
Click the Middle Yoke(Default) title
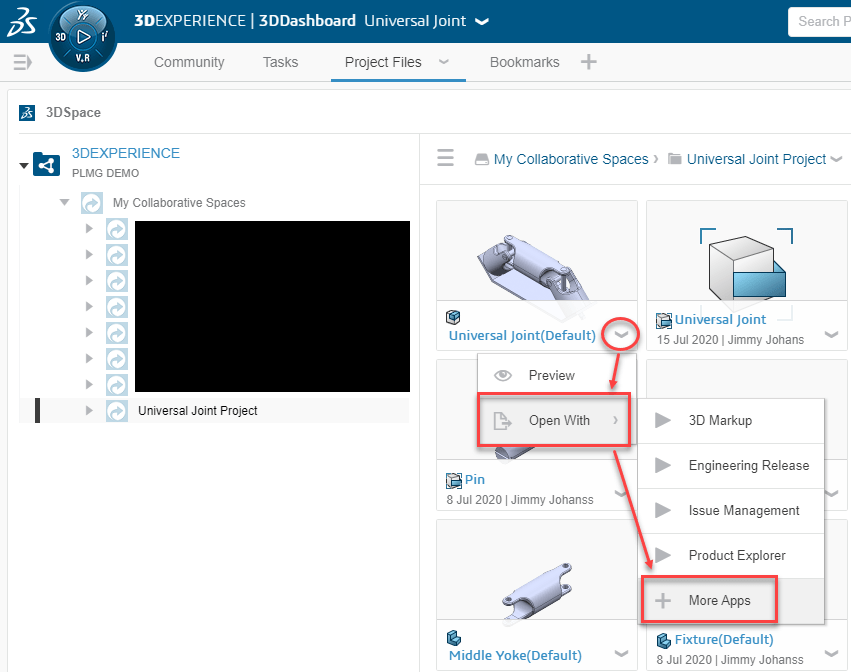coord(515,656)
